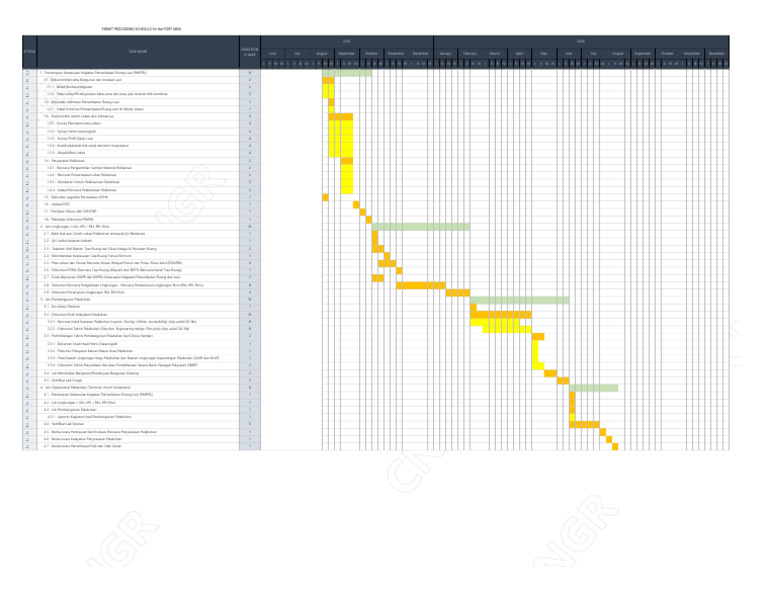Click action icon for 3.2 Dokumen Studi Kelayakan Pelabuhan
This screenshot has height=594, width=768.
pos(27,314)
